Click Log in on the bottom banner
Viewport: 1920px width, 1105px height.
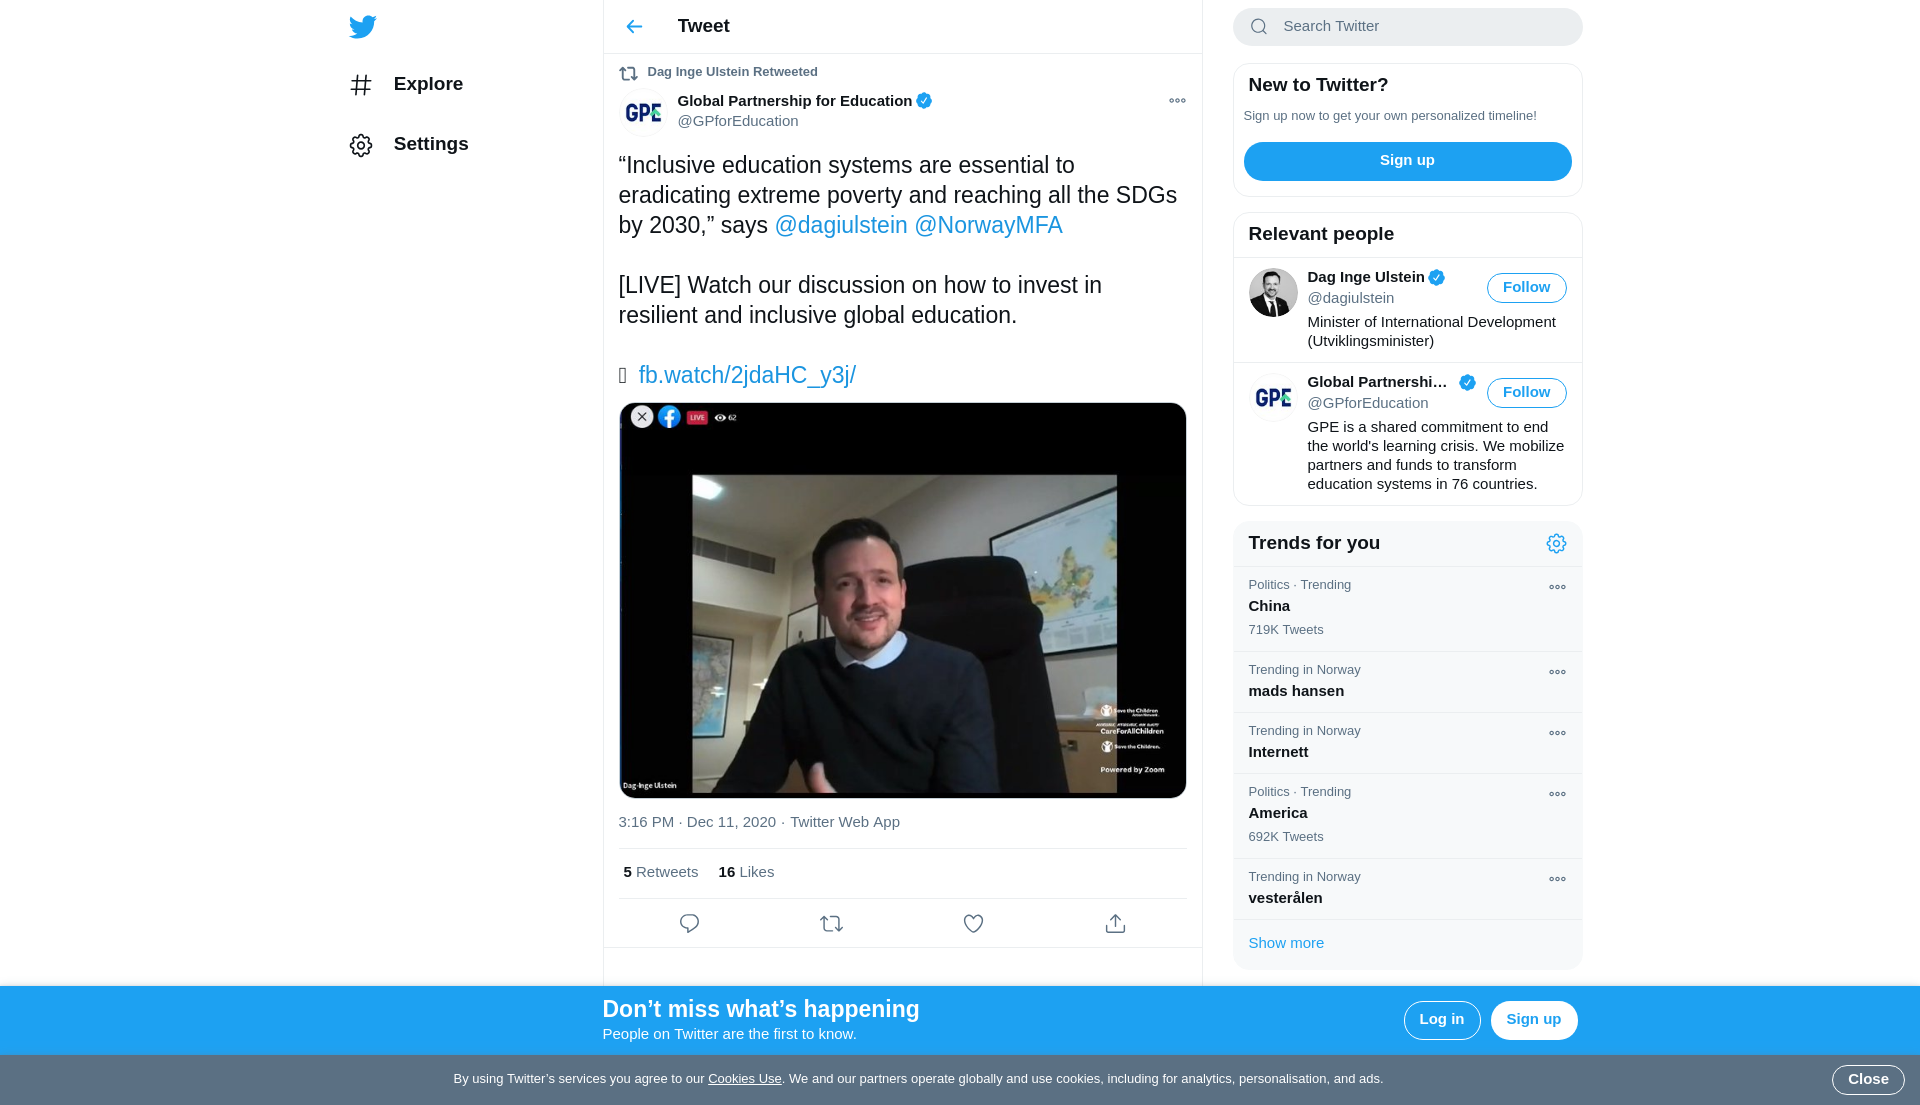(1441, 1020)
